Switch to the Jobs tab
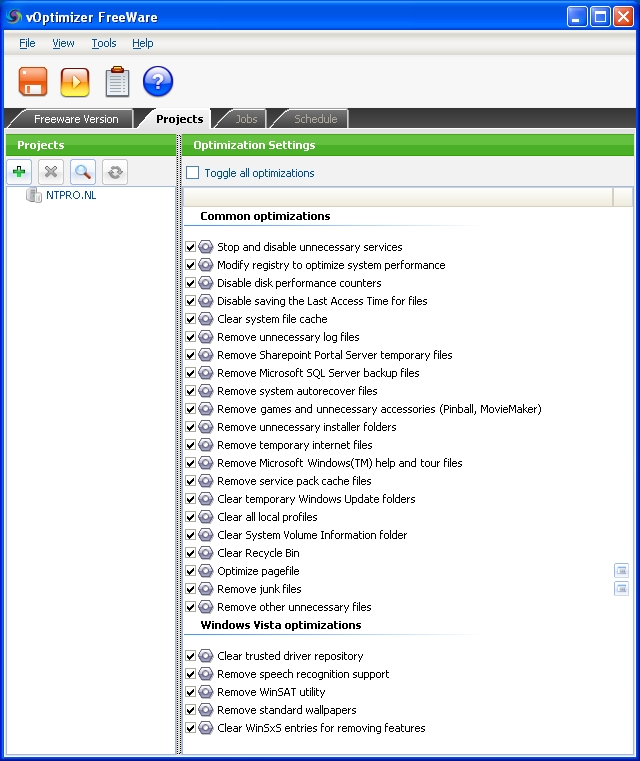640x761 pixels. (x=246, y=119)
